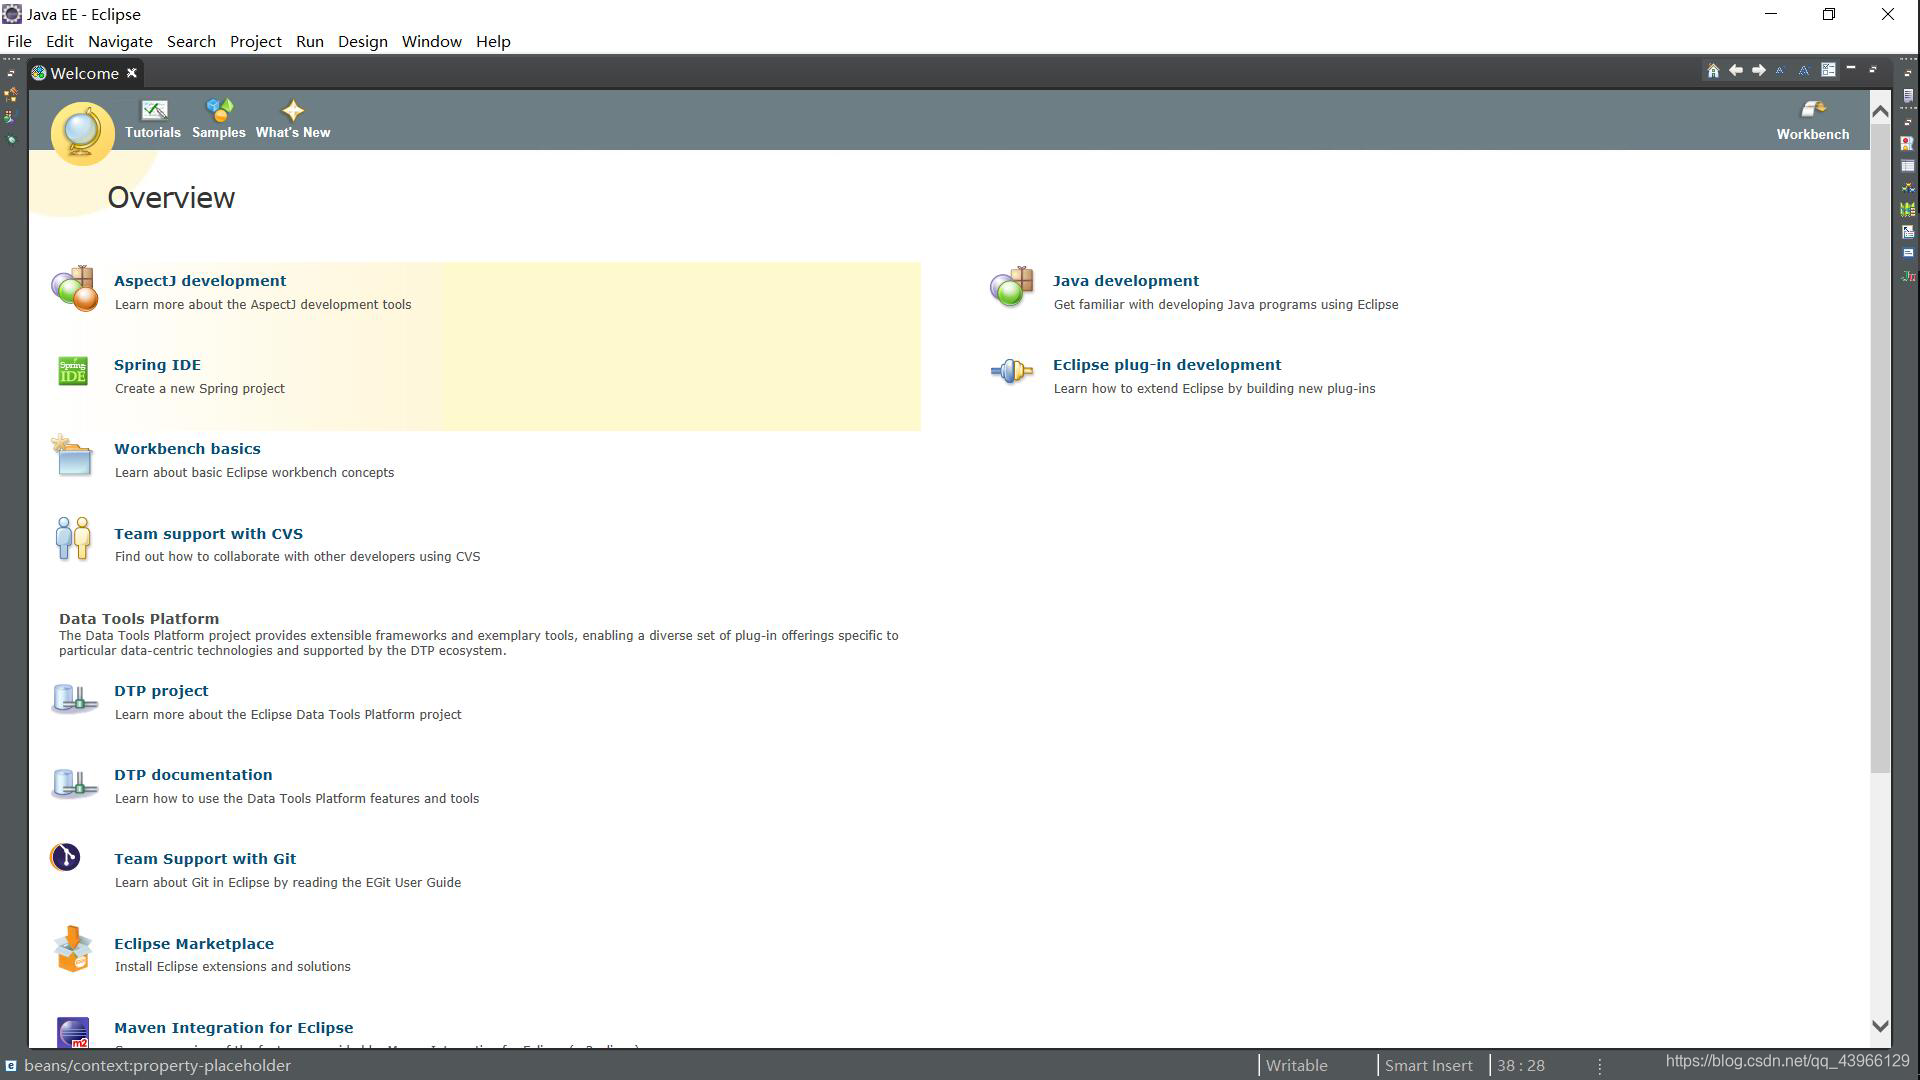The height and width of the screenshot is (1080, 1920).
Task: Open the Java development link
Action: click(x=1126, y=281)
